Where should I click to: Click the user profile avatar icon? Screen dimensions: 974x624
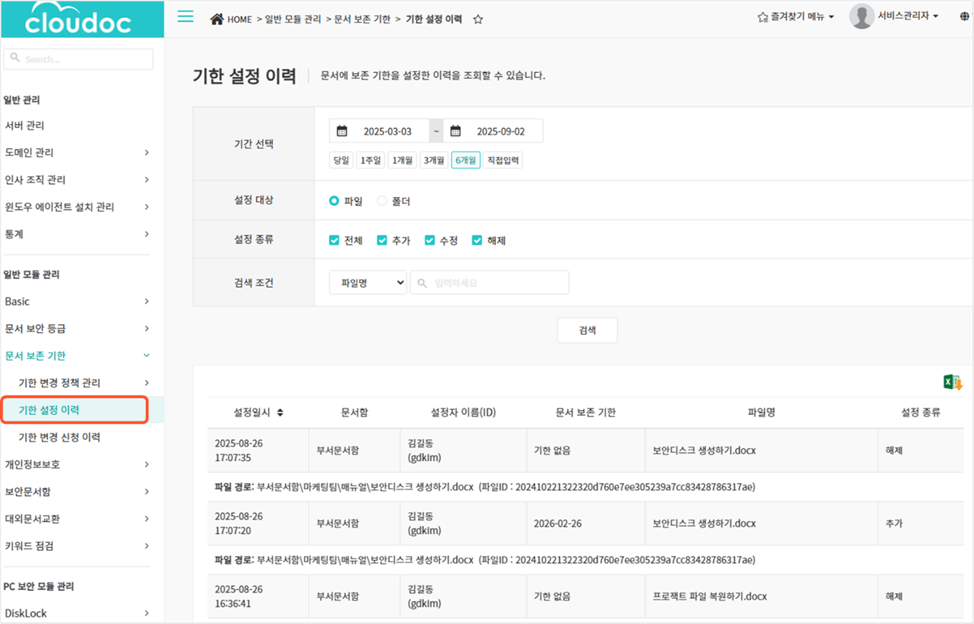click(861, 17)
